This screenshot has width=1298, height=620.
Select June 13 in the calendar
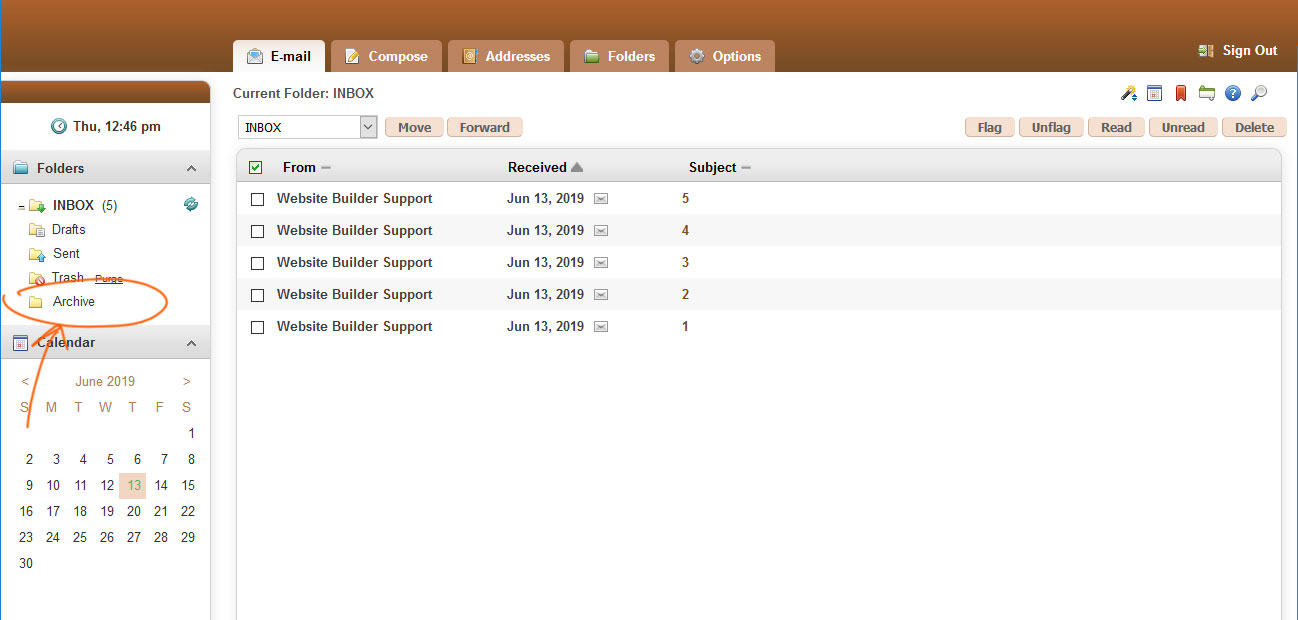133,486
